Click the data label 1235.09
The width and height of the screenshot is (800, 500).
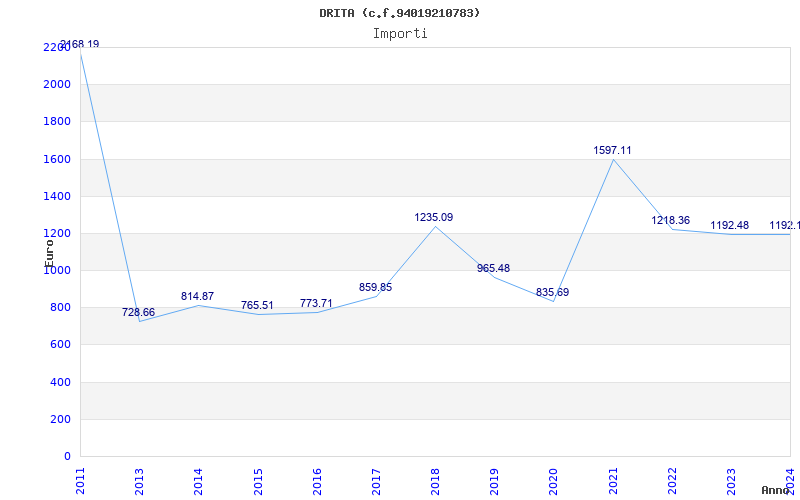(x=434, y=217)
